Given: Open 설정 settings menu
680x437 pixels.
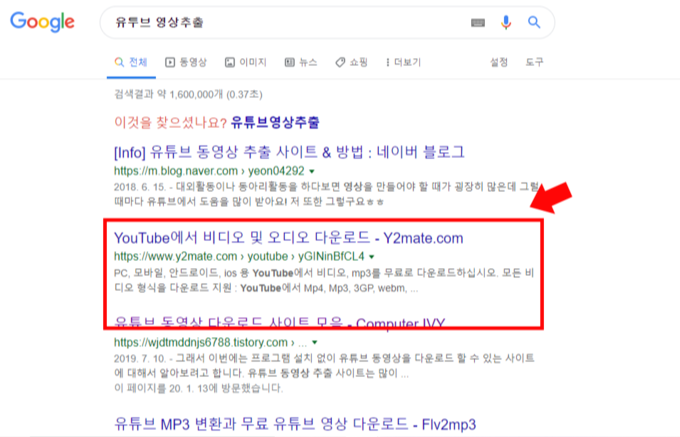Looking at the screenshot, I should coord(499,62).
